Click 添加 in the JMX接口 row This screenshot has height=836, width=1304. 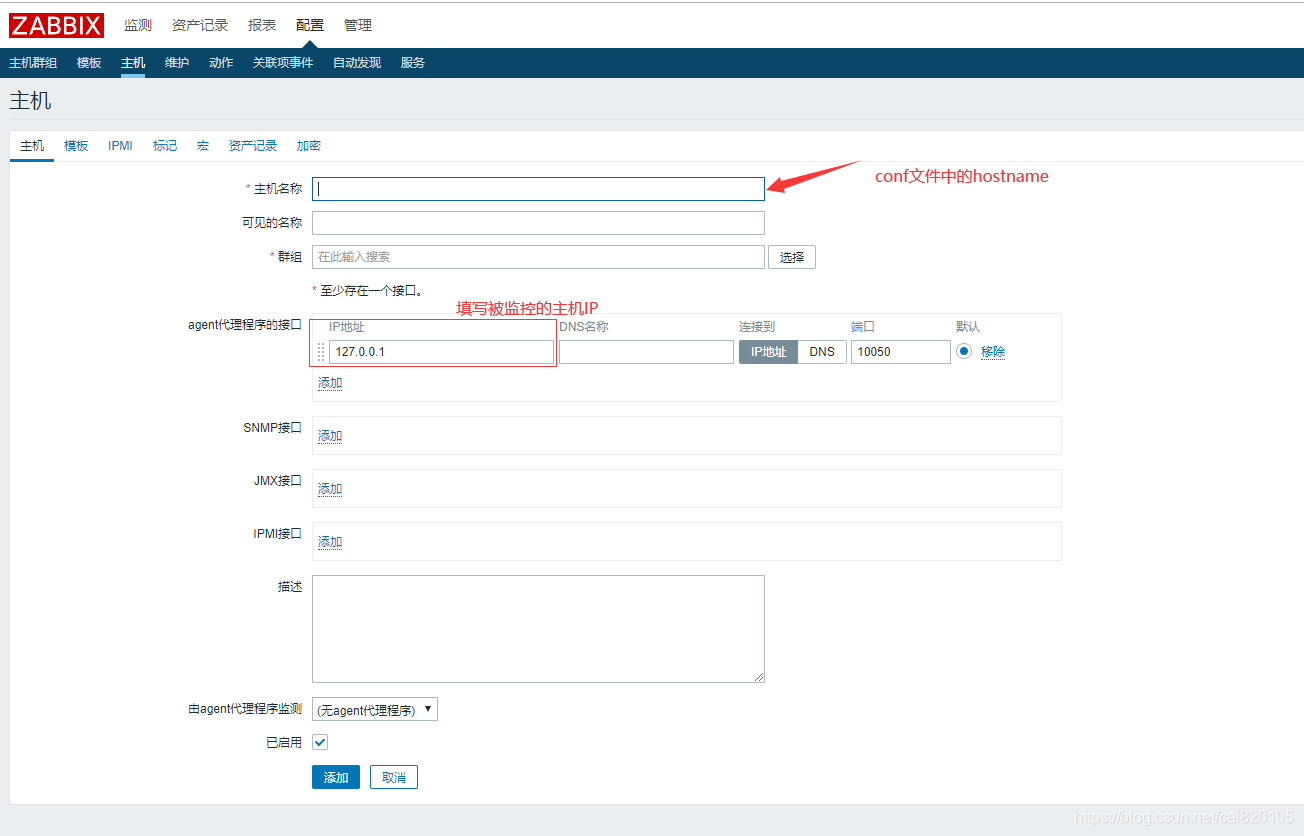click(330, 489)
